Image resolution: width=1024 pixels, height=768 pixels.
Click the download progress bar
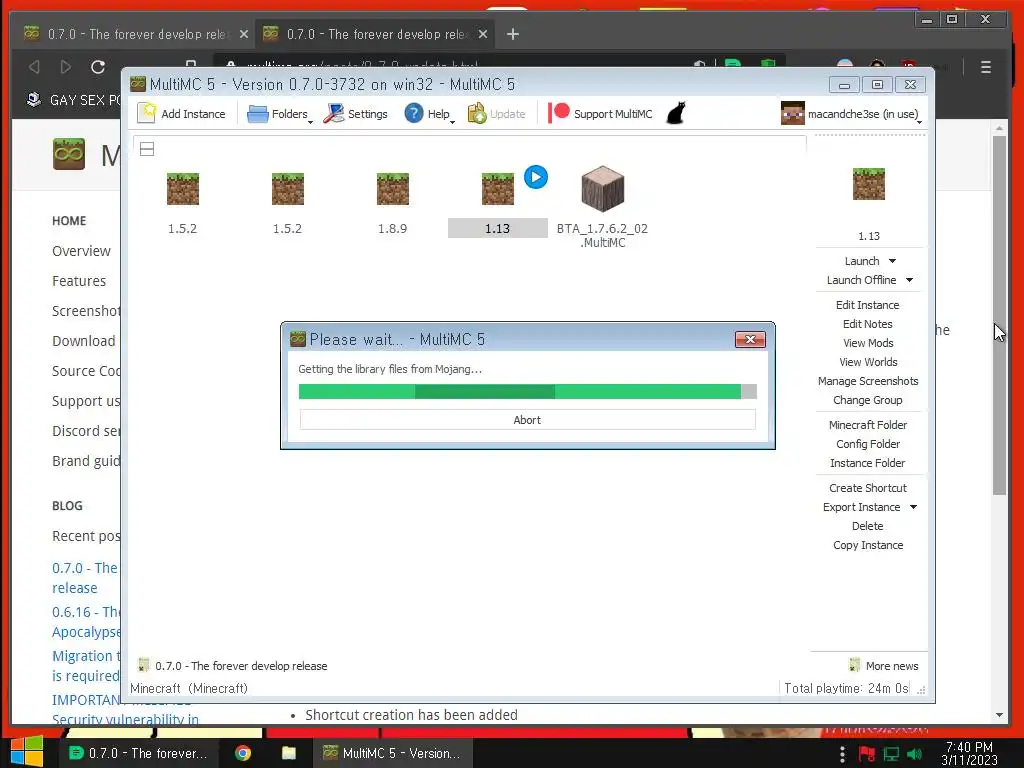tap(527, 391)
